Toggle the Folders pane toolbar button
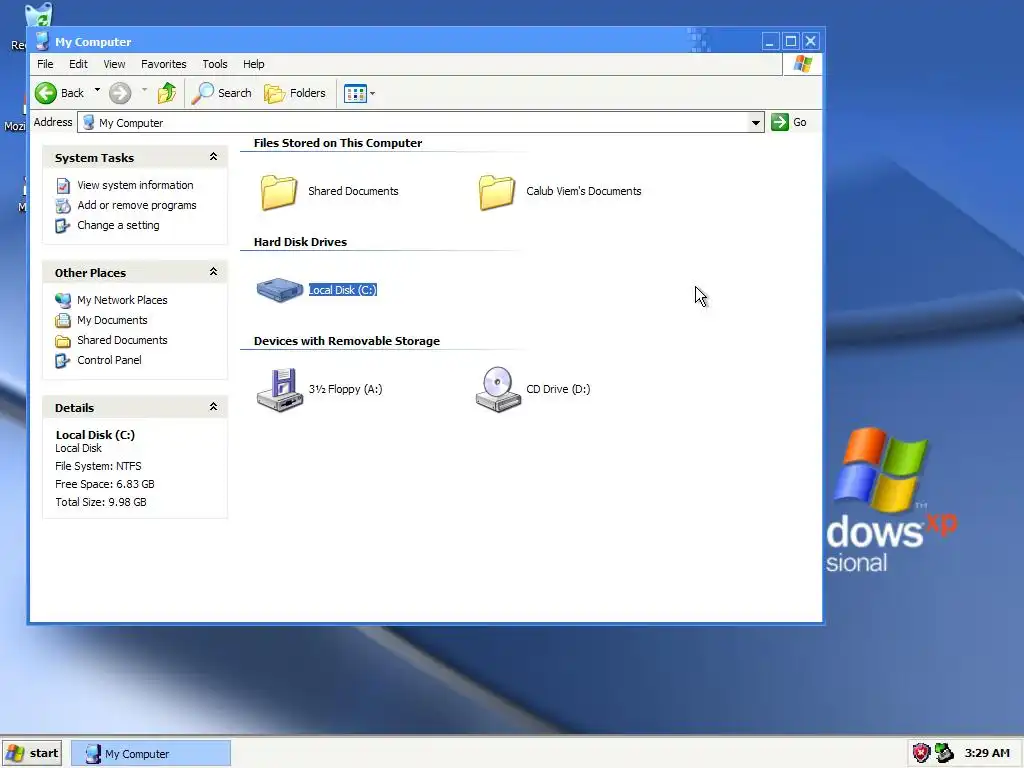This screenshot has width=1024, height=768. click(295, 93)
